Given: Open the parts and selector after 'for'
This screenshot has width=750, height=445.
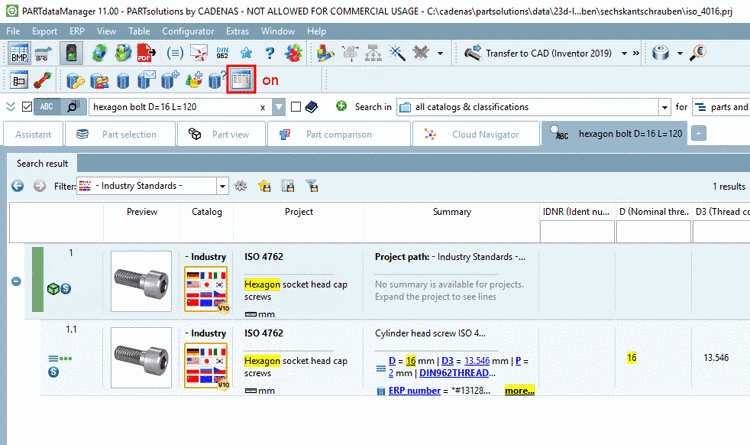Looking at the screenshot, I should point(721,107).
